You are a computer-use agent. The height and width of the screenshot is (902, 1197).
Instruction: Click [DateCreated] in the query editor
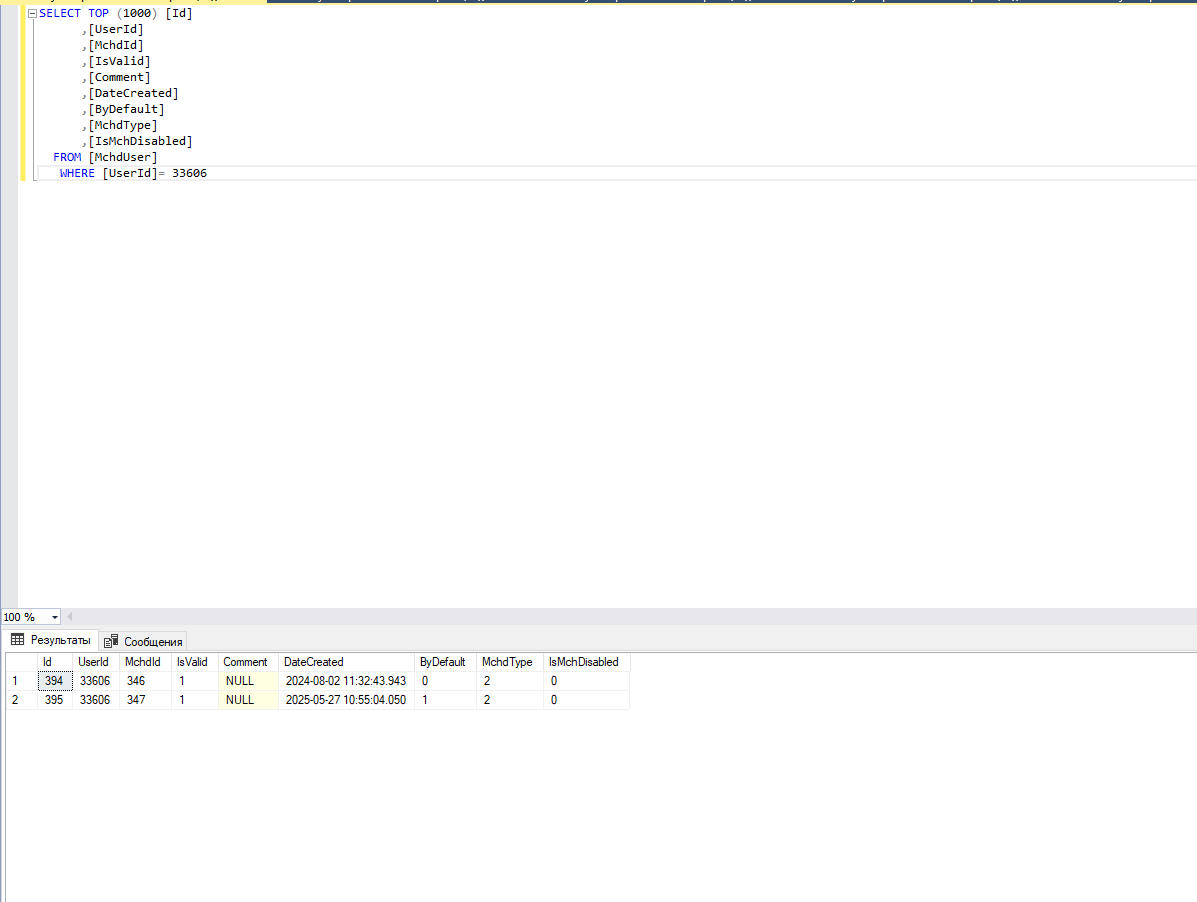134,93
